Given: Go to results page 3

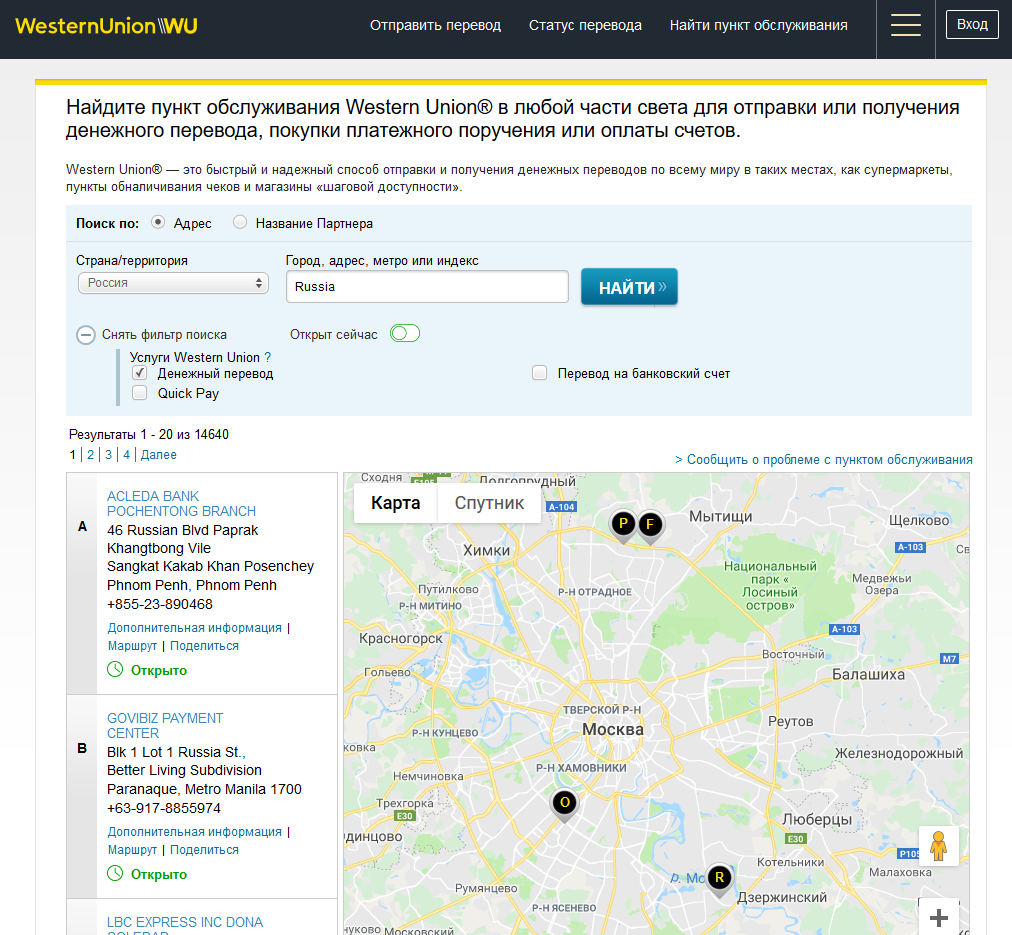Looking at the screenshot, I should [108, 455].
